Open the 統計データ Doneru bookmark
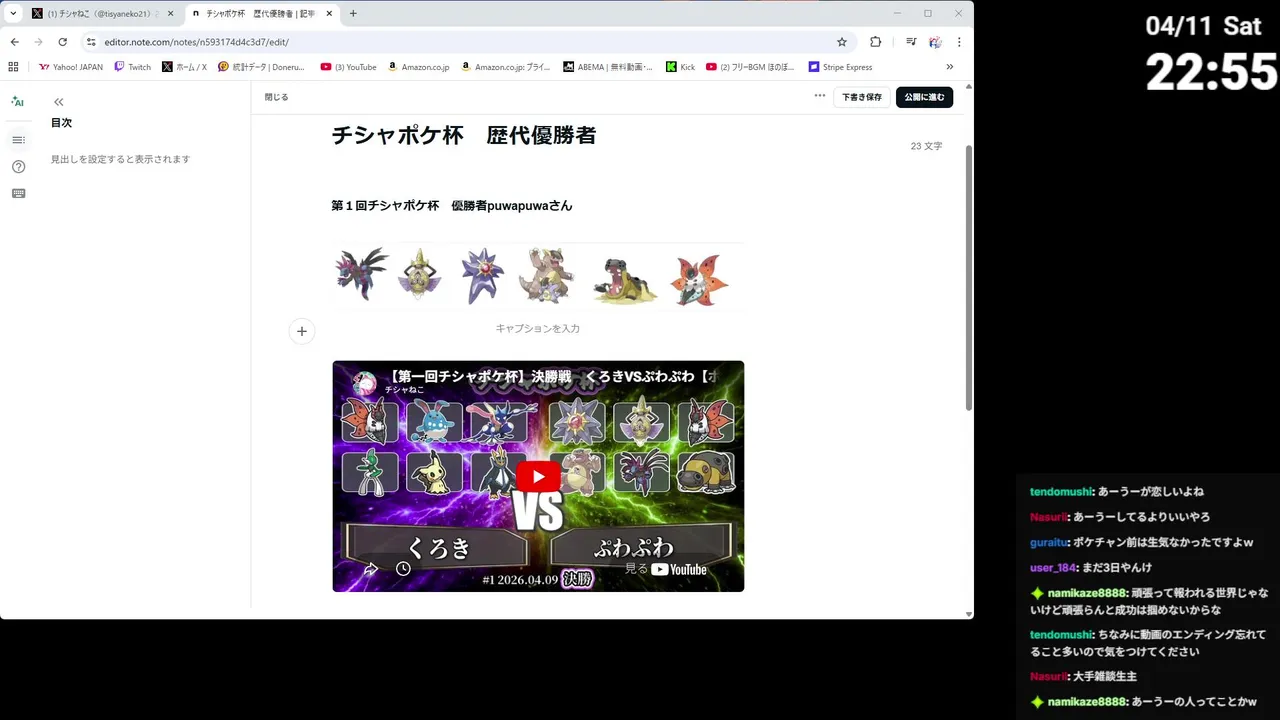The image size is (1280, 720). pyautogui.click(x=261, y=67)
